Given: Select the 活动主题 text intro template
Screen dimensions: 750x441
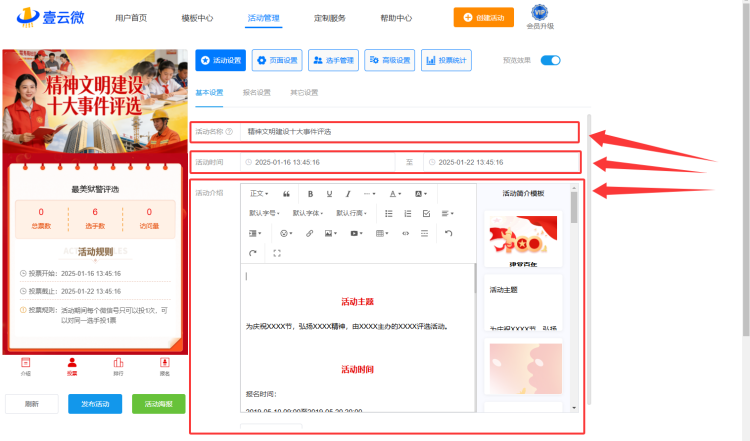Looking at the screenshot, I should 523,302.
